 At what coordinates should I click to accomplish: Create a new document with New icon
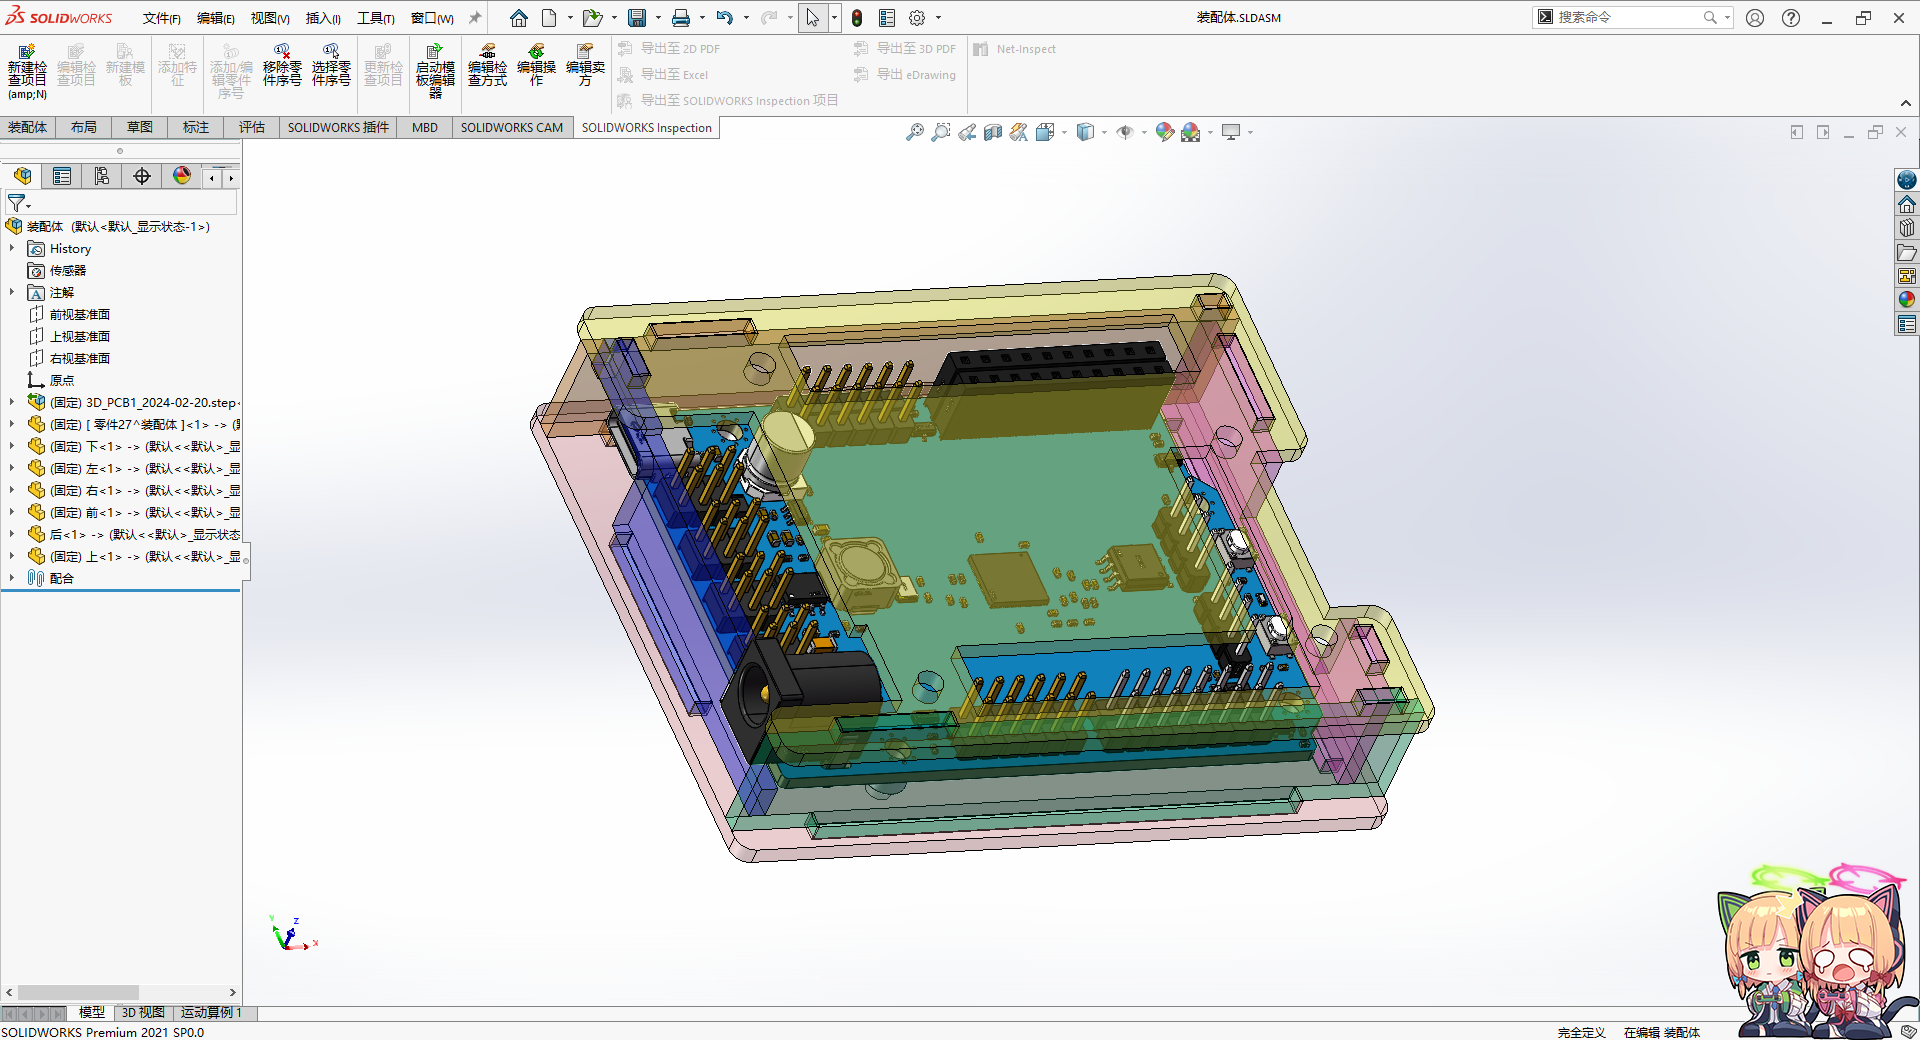(x=549, y=18)
